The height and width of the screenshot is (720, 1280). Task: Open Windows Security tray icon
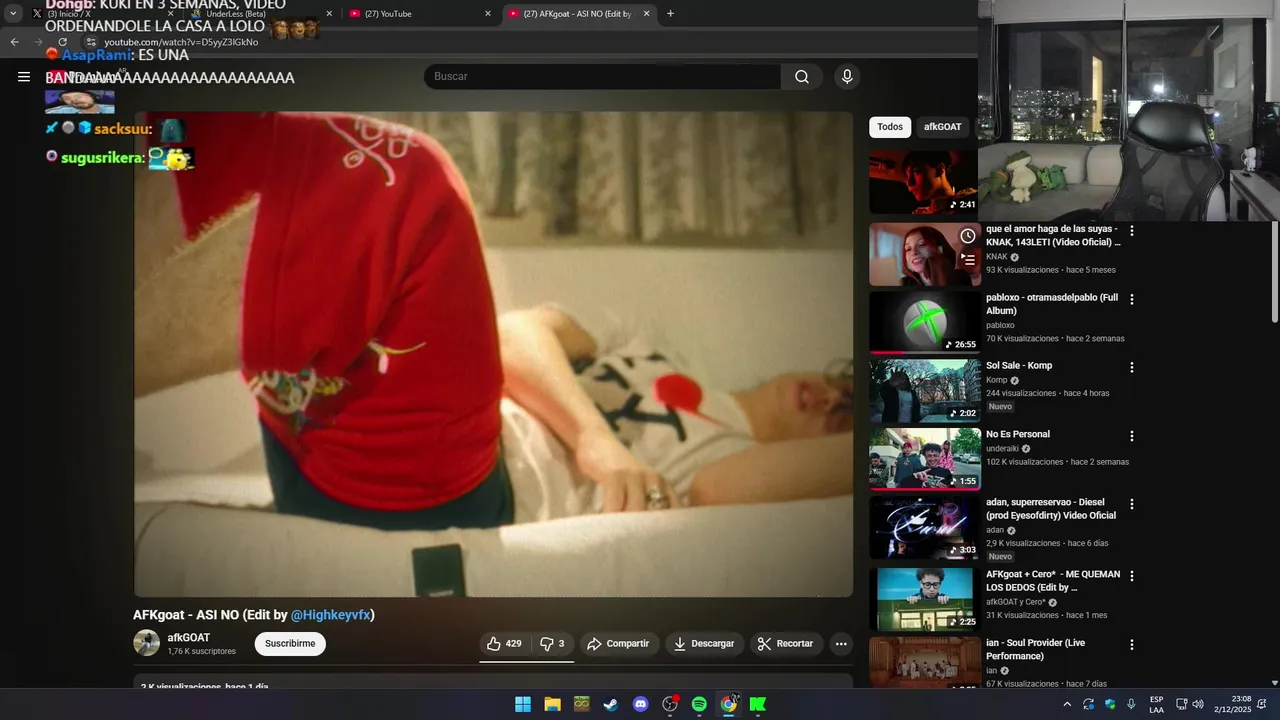click(x=1110, y=704)
